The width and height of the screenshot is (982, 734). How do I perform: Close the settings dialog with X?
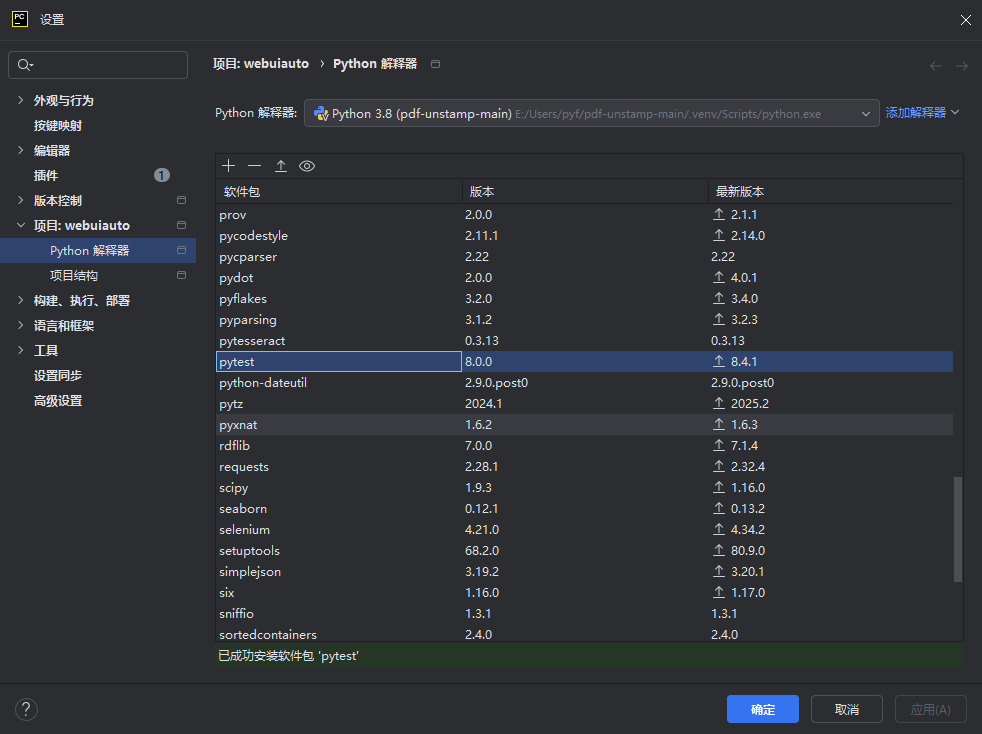click(x=965, y=20)
